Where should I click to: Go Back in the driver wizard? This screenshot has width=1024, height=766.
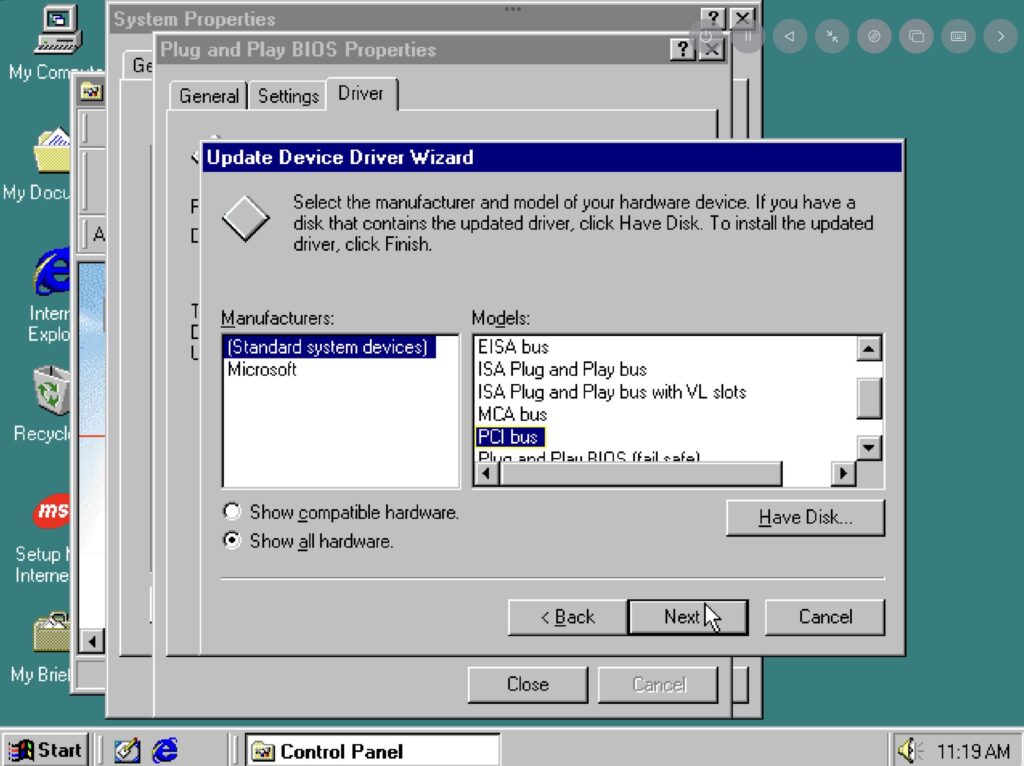pos(568,617)
